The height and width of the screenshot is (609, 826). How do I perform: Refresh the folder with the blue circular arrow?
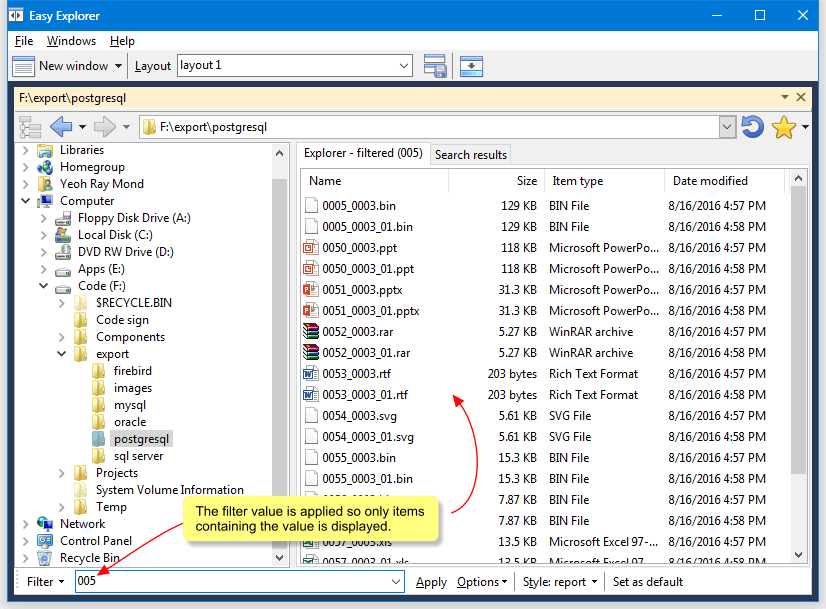pyautogui.click(x=752, y=127)
